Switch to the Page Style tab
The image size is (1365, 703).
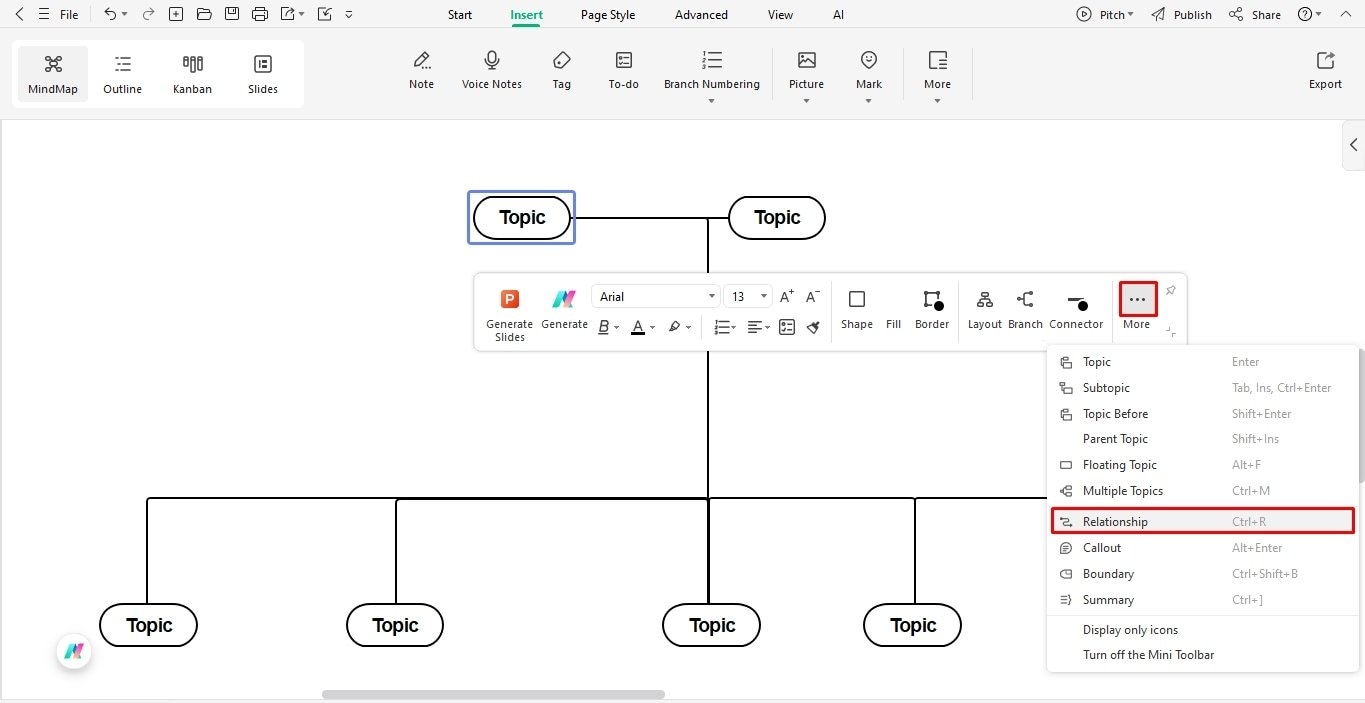[x=607, y=14]
